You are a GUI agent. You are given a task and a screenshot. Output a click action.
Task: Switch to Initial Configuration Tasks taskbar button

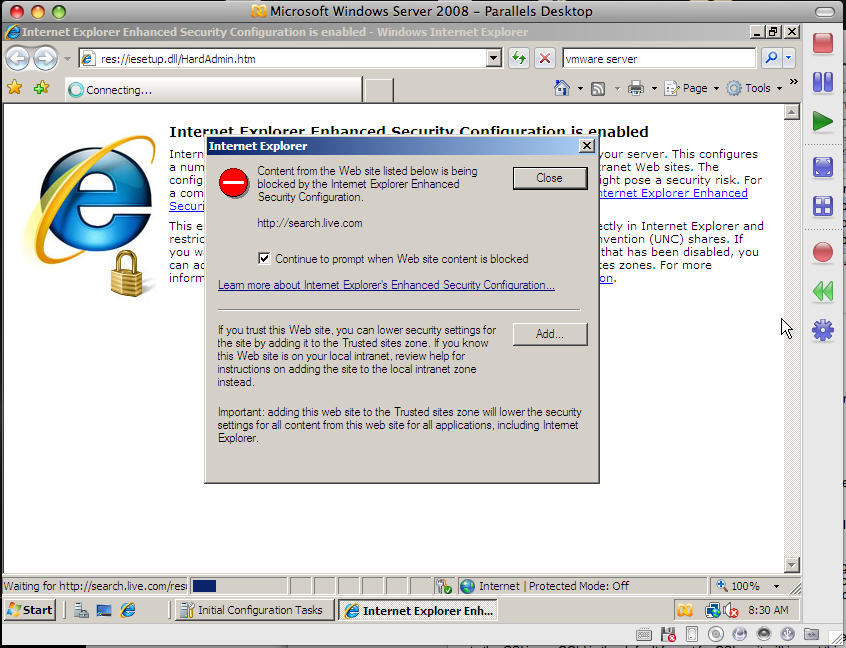point(255,610)
